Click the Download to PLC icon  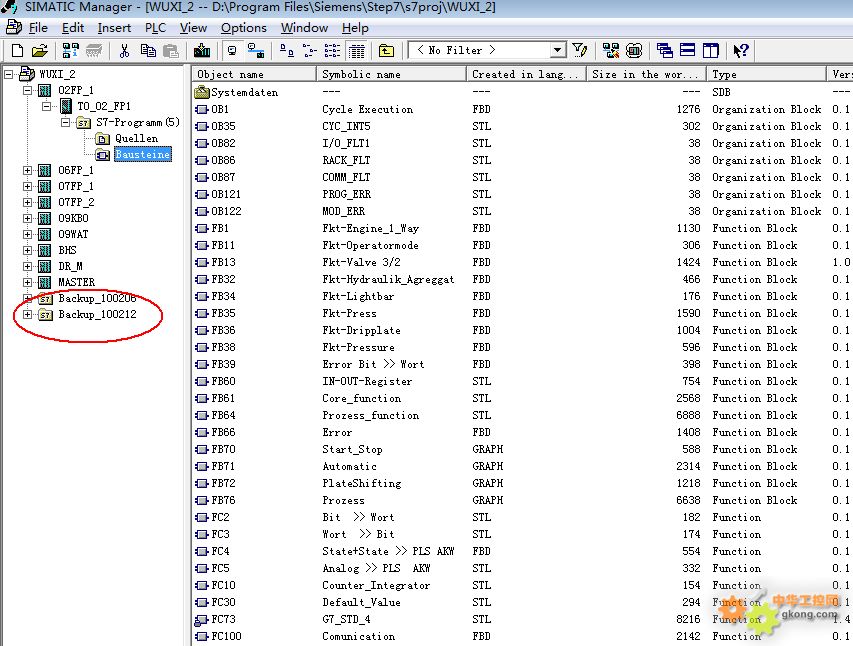pos(202,51)
